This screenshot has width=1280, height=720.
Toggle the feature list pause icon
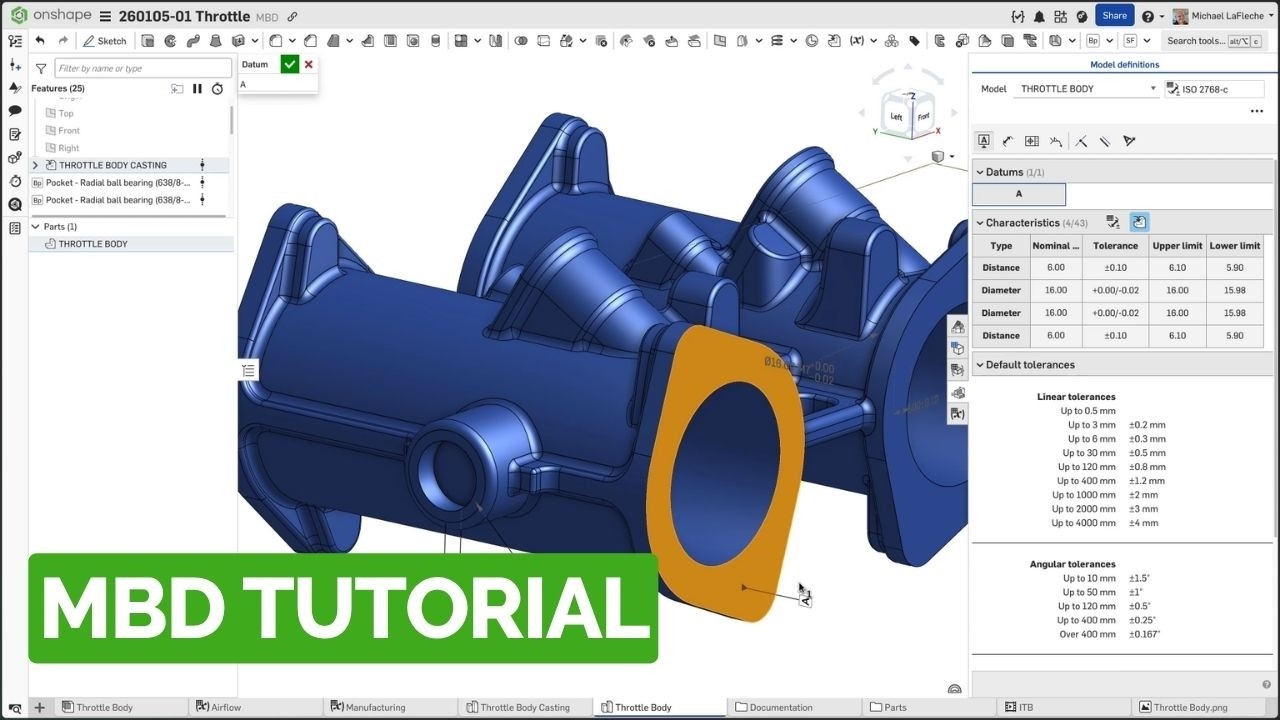pyautogui.click(x=197, y=89)
